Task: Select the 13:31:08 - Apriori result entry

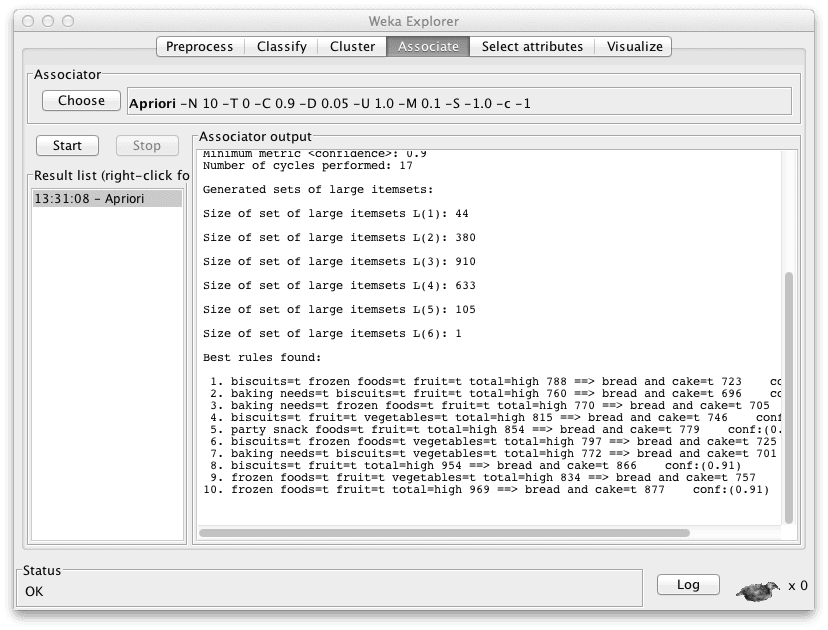Action: [107, 199]
